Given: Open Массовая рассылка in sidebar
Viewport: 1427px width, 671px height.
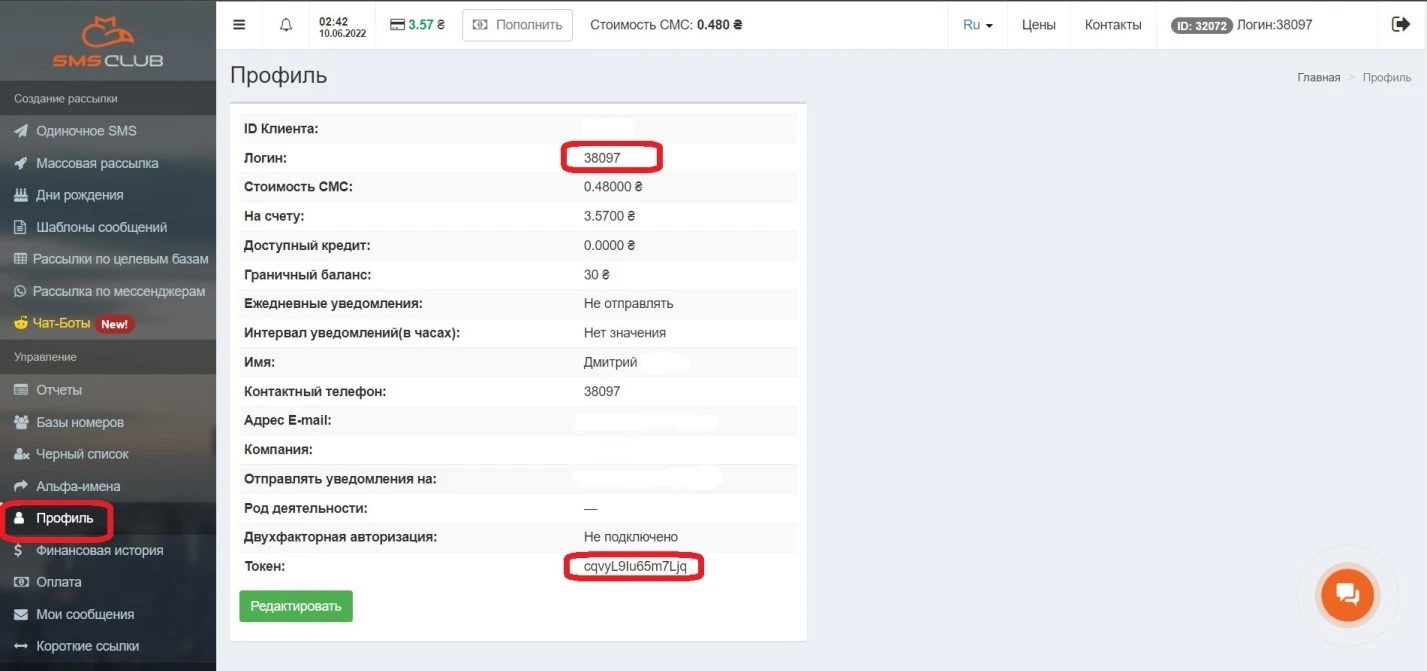Looking at the screenshot, I should (97, 163).
